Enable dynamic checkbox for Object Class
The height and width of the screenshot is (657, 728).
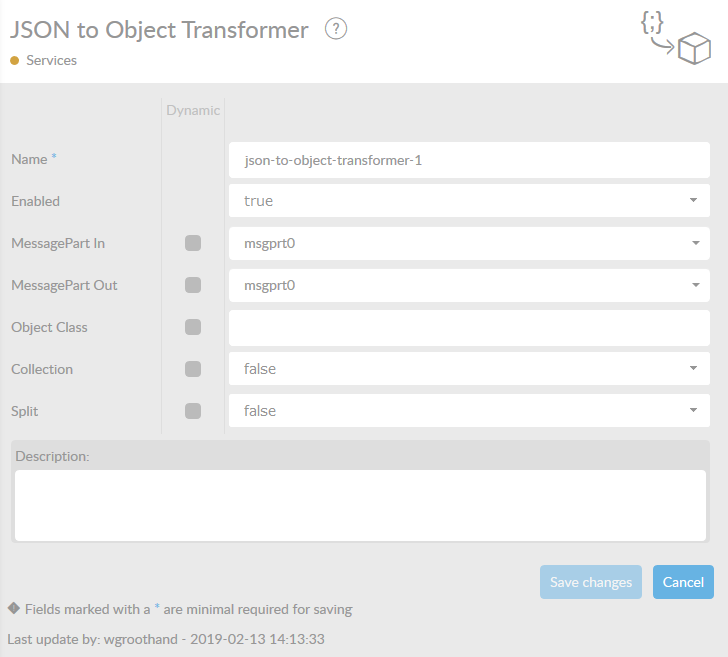[x=193, y=327]
